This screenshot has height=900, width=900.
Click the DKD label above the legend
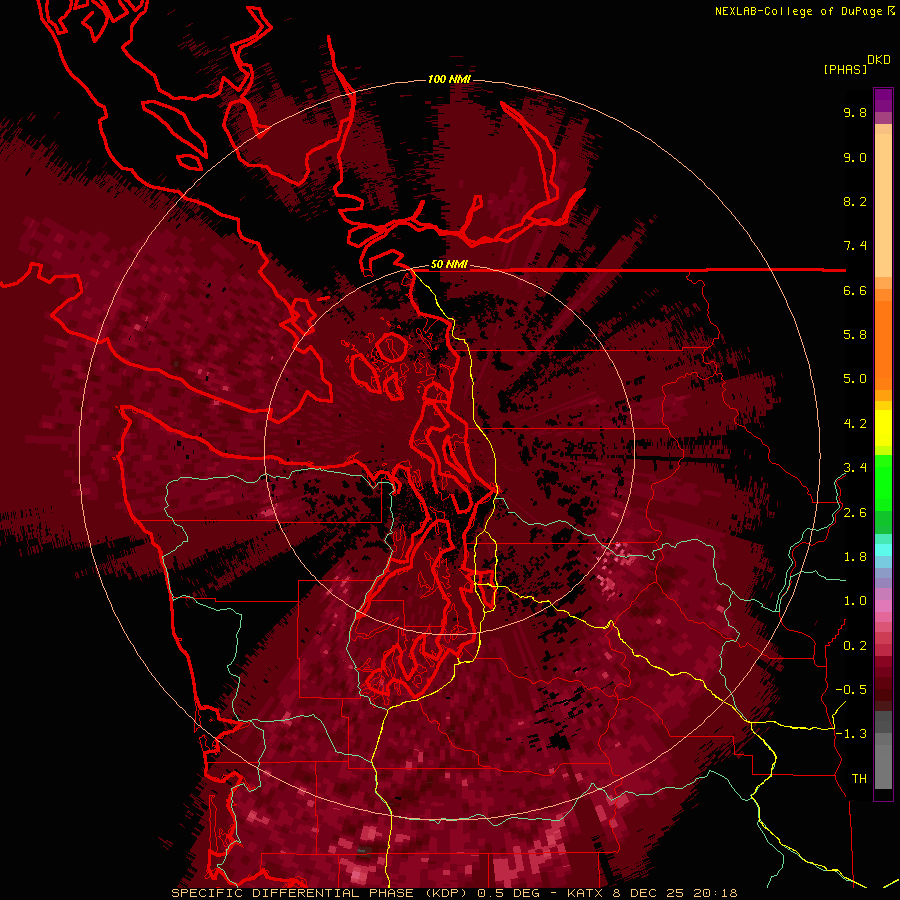pyautogui.click(x=879, y=59)
